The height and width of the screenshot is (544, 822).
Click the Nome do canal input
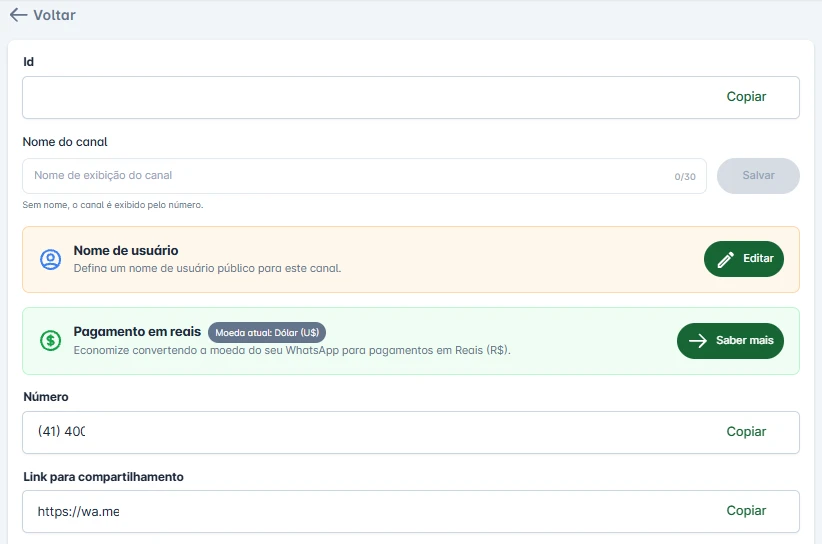coord(364,176)
